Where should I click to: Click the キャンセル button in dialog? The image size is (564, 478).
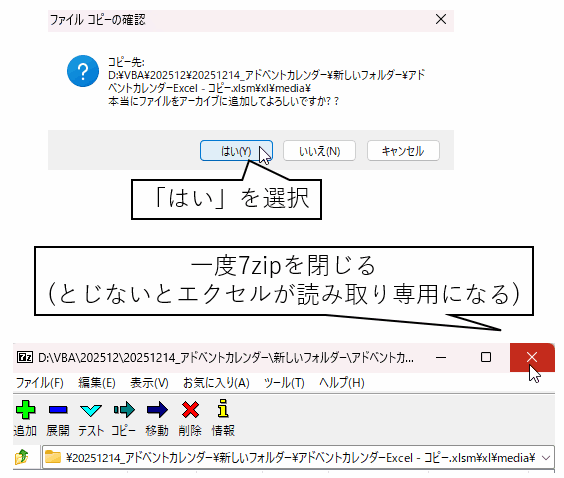[x=403, y=151]
